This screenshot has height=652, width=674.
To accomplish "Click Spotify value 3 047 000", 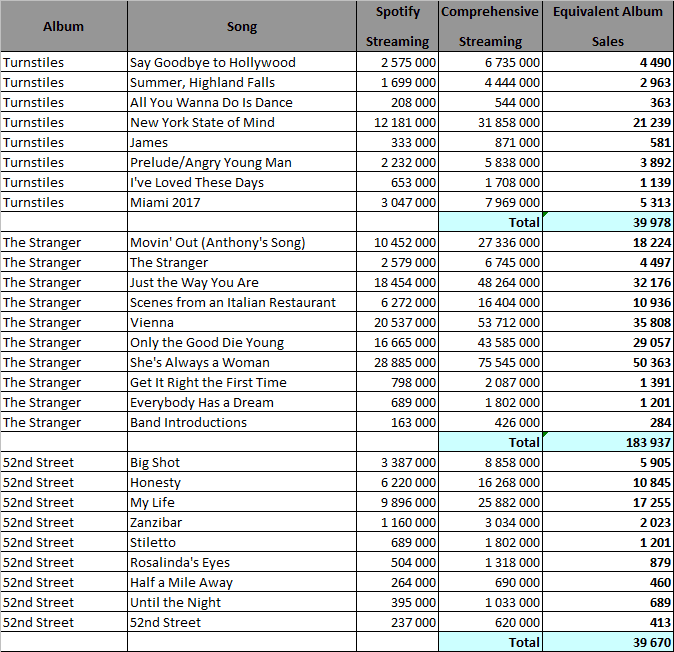I will pos(397,202).
